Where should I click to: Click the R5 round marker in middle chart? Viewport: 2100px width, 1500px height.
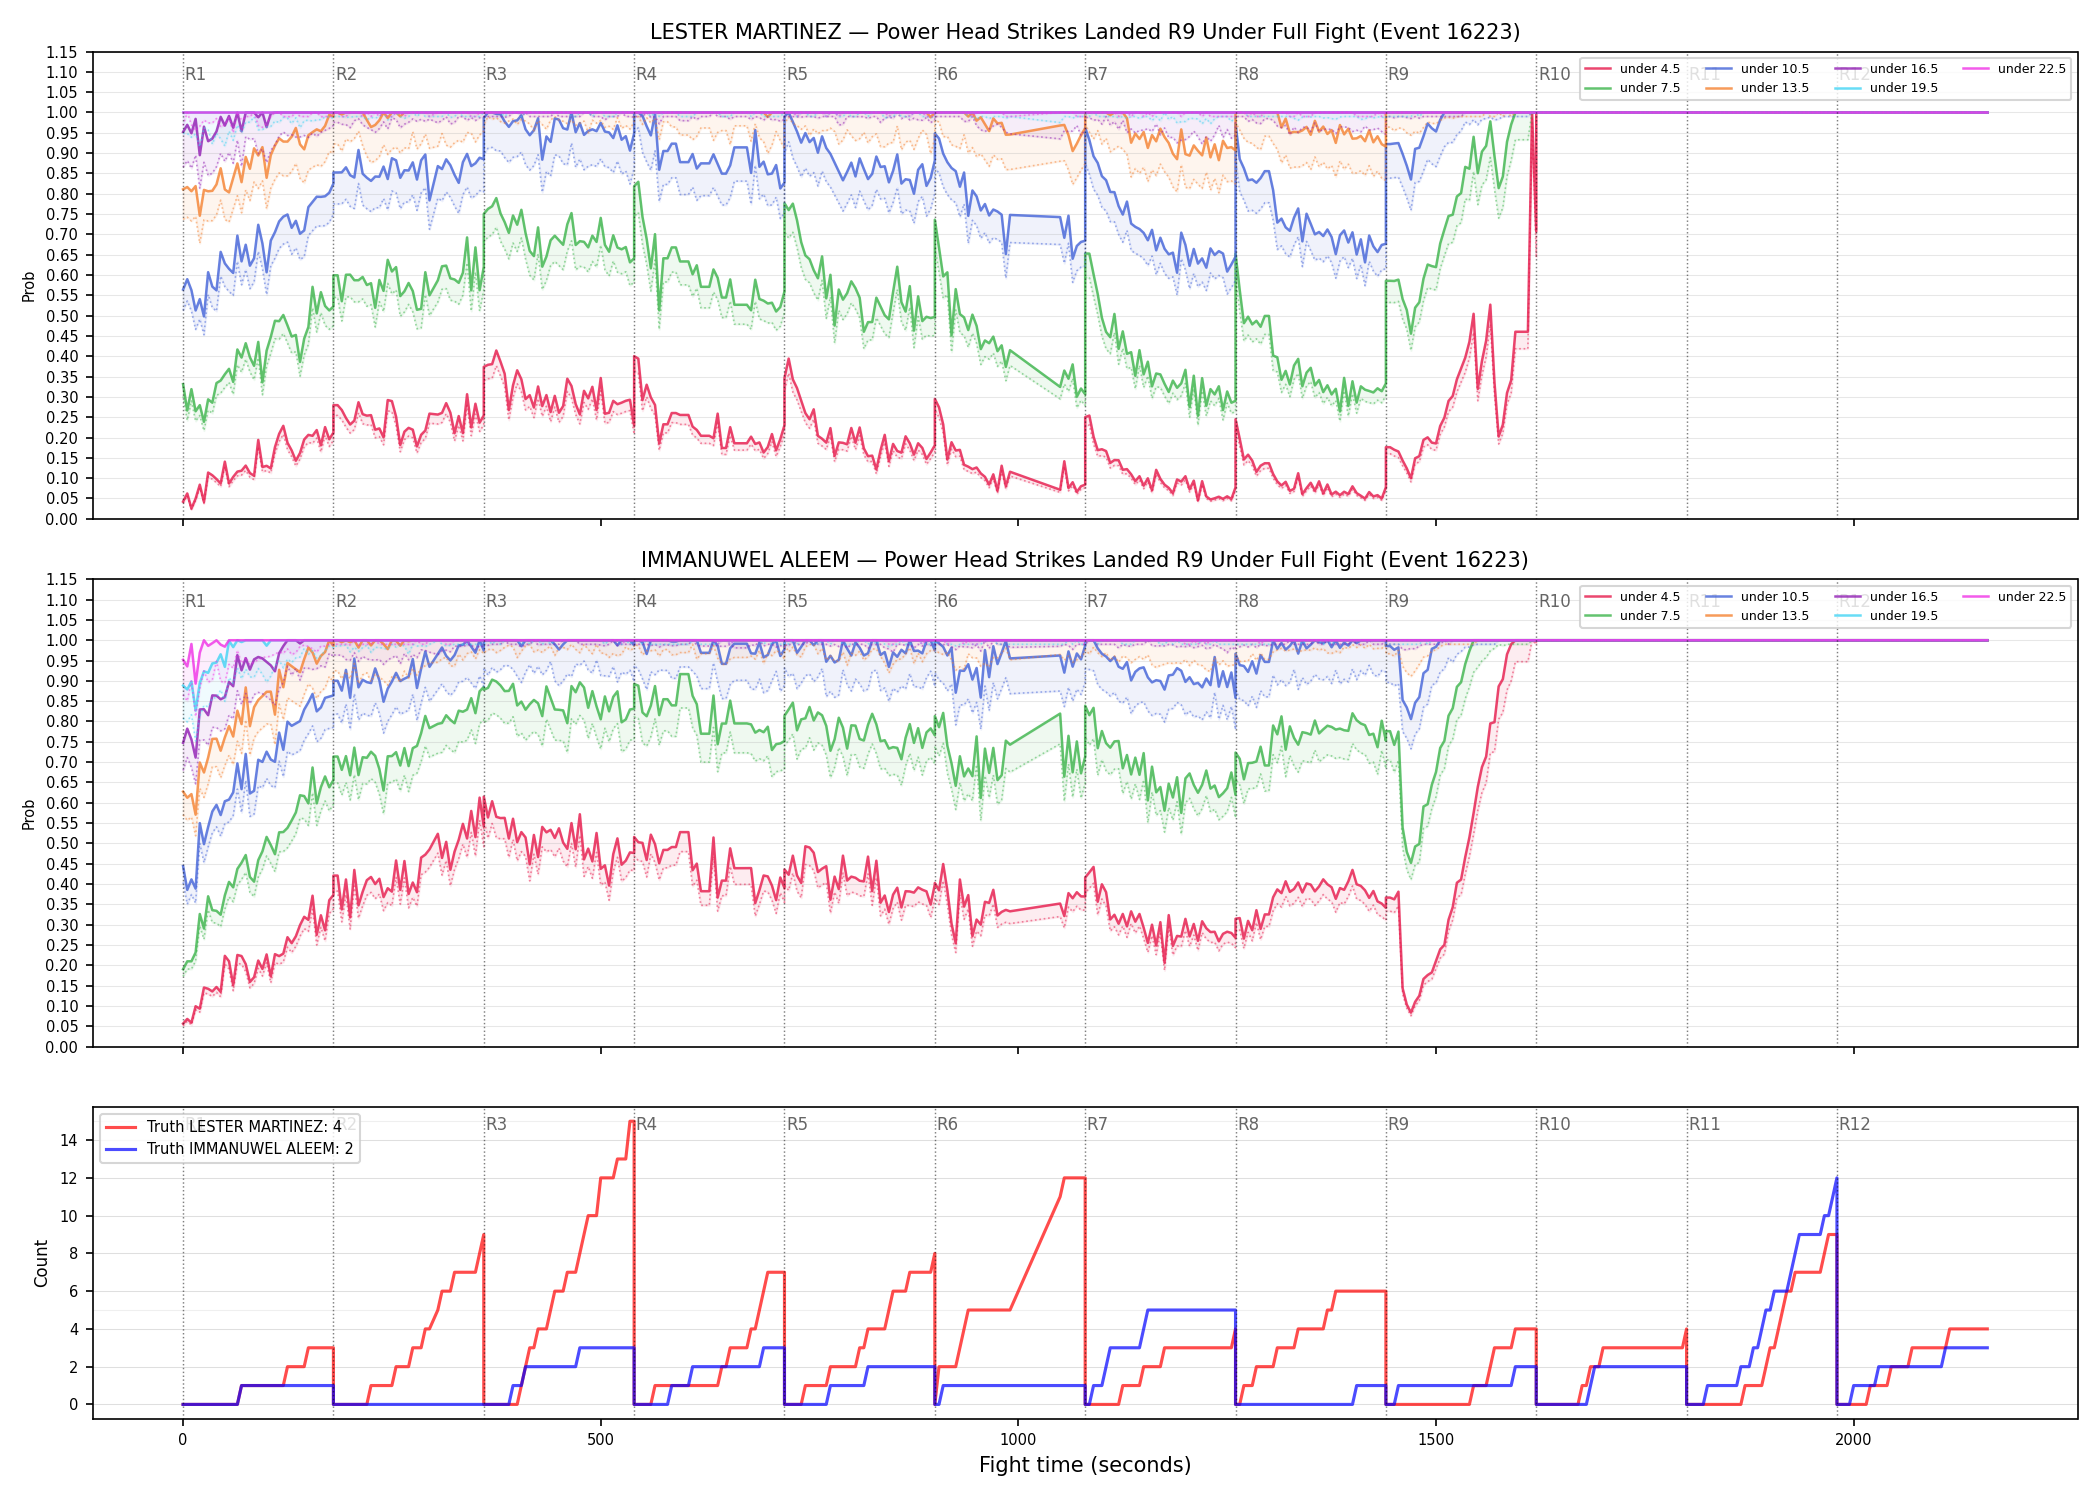(x=797, y=601)
